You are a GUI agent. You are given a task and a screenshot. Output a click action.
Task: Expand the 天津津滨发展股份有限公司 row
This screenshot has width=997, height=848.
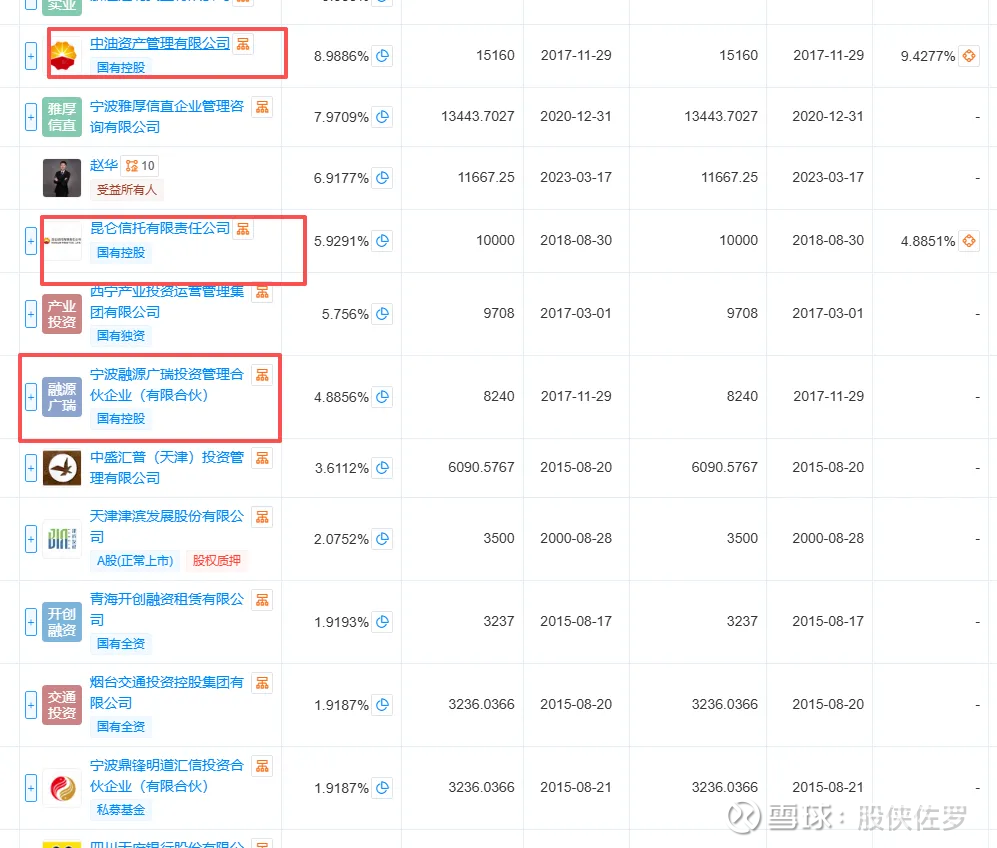tap(31, 539)
